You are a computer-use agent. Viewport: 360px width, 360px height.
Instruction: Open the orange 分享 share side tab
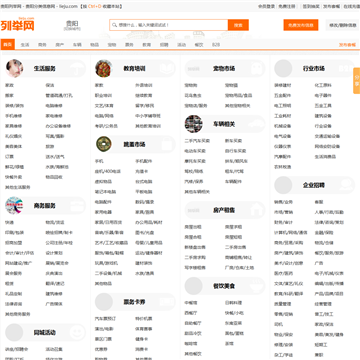pyautogui.click(x=357, y=81)
